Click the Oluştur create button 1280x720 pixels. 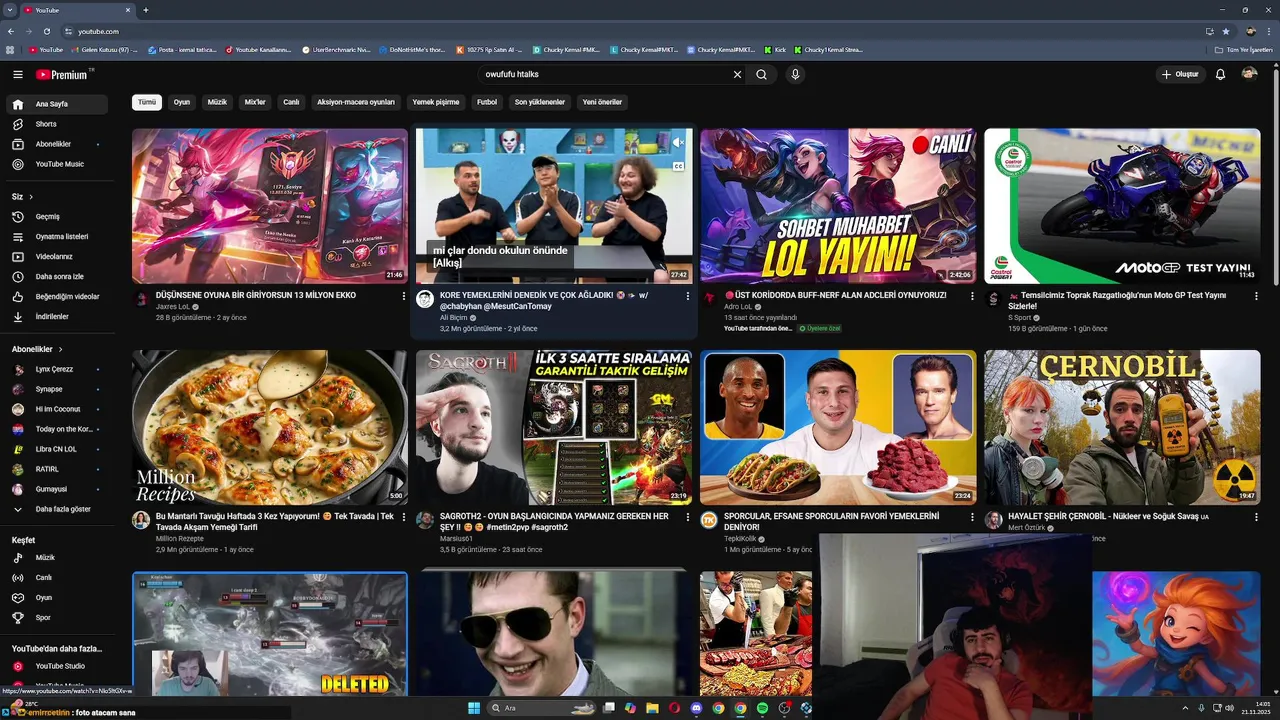tap(1180, 74)
